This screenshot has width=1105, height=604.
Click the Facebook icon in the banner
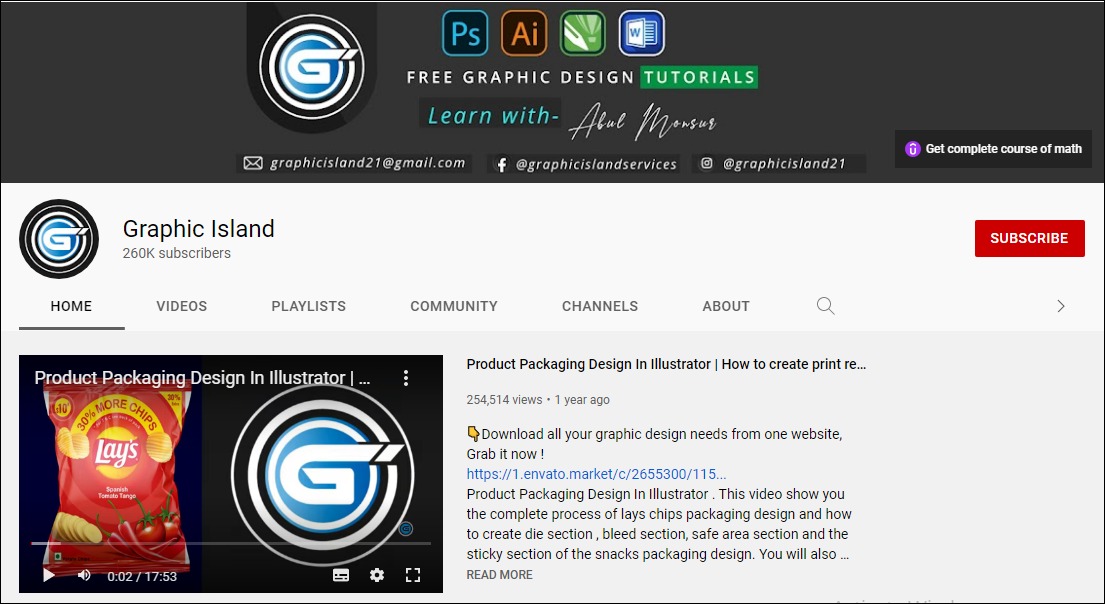pos(501,164)
